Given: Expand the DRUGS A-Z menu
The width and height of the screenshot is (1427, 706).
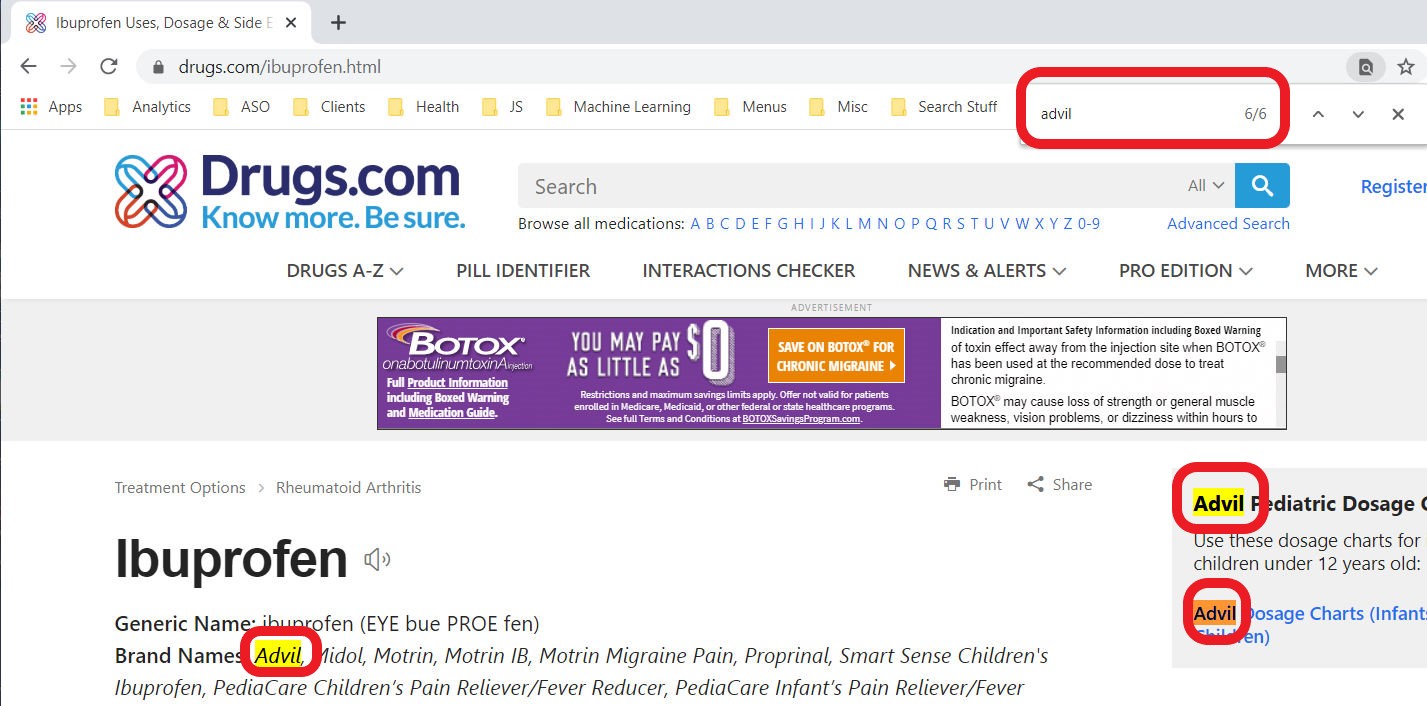Looking at the screenshot, I should [345, 270].
